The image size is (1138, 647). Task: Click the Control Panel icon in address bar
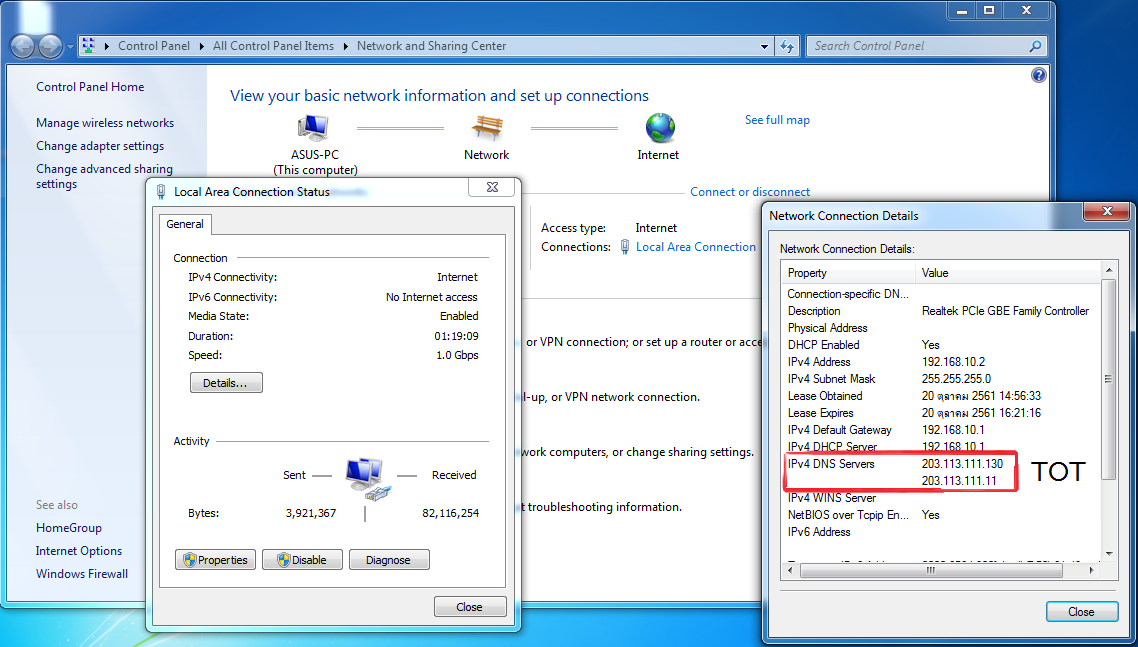(88, 46)
